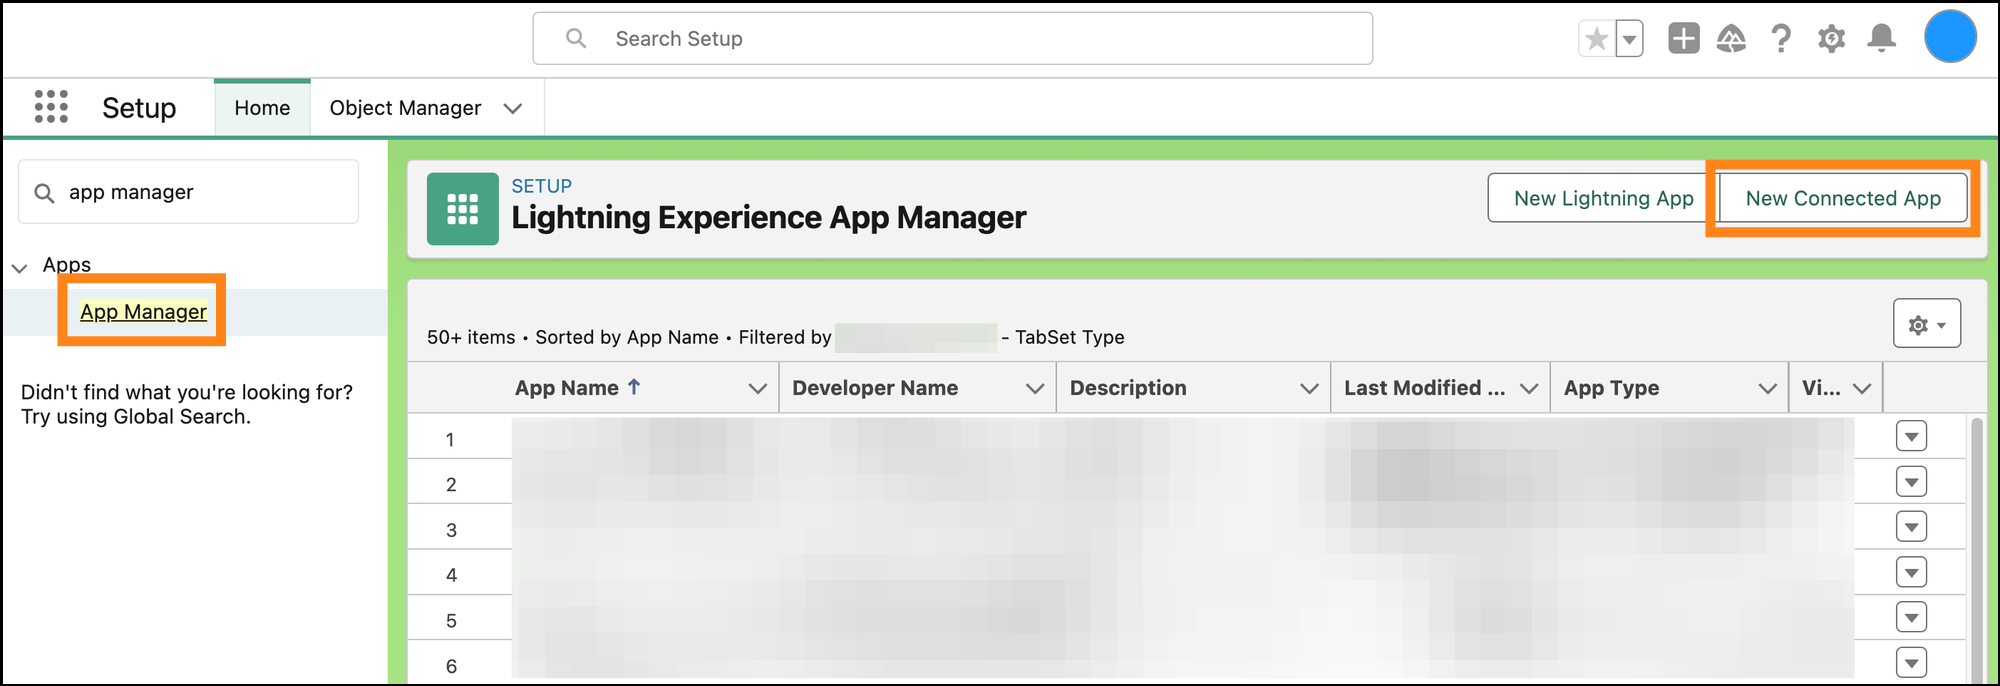Click the Quick Find box with app manager
2000x686 pixels.
click(x=189, y=192)
